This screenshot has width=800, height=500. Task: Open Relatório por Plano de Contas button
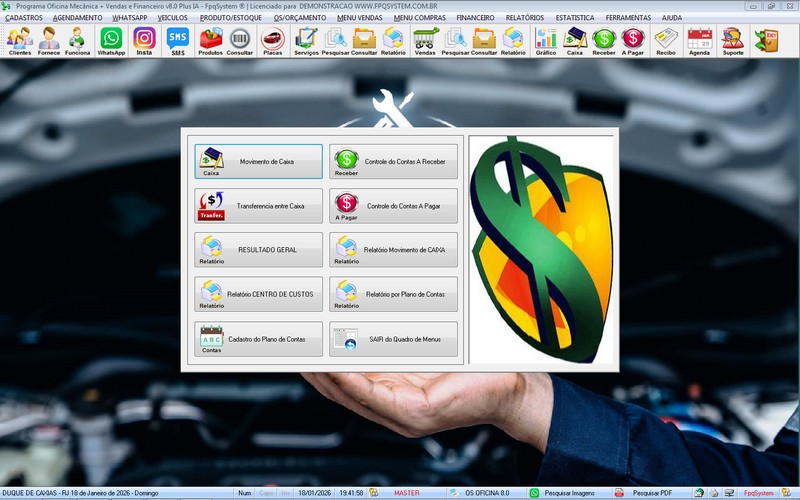[393, 294]
